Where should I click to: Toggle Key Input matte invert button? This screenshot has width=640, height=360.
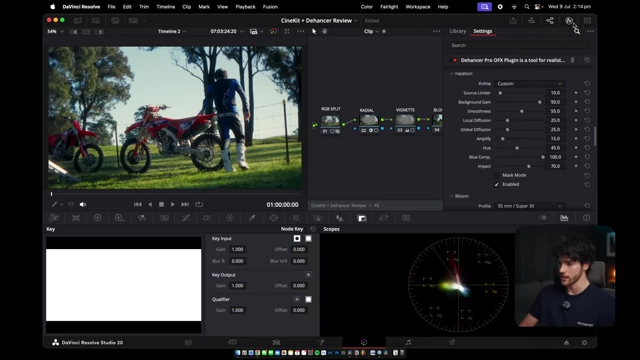297,238
